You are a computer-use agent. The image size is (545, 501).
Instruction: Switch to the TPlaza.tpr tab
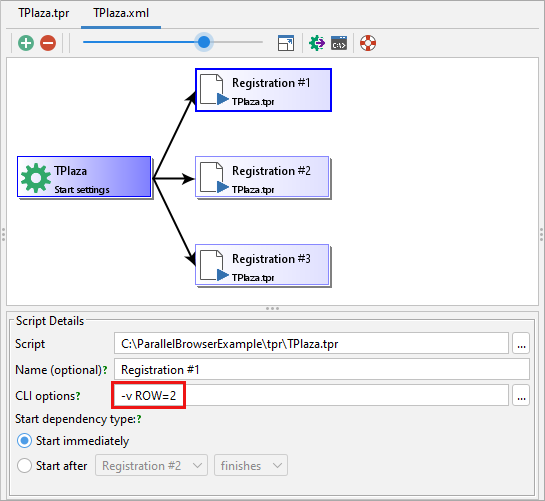[44, 13]
